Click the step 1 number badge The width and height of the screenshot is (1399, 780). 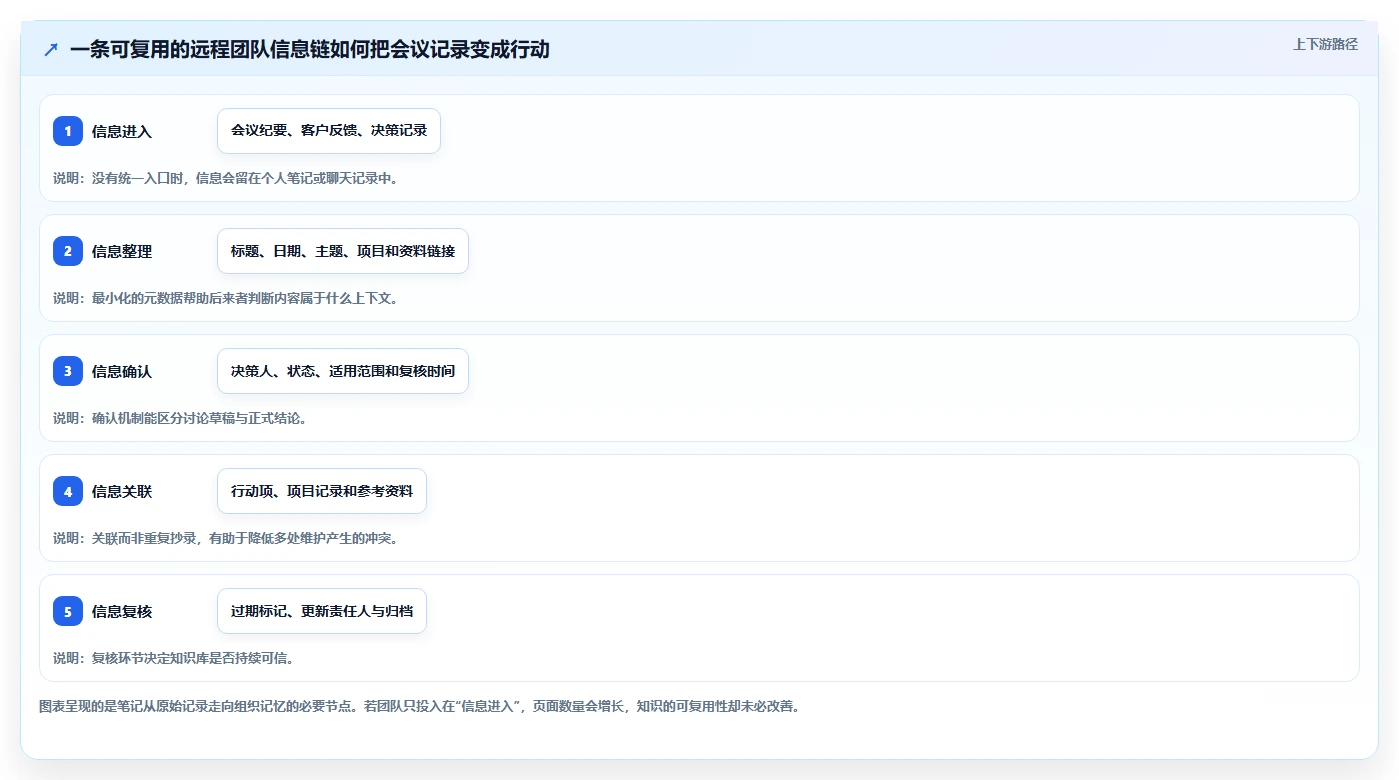[68, 131]
